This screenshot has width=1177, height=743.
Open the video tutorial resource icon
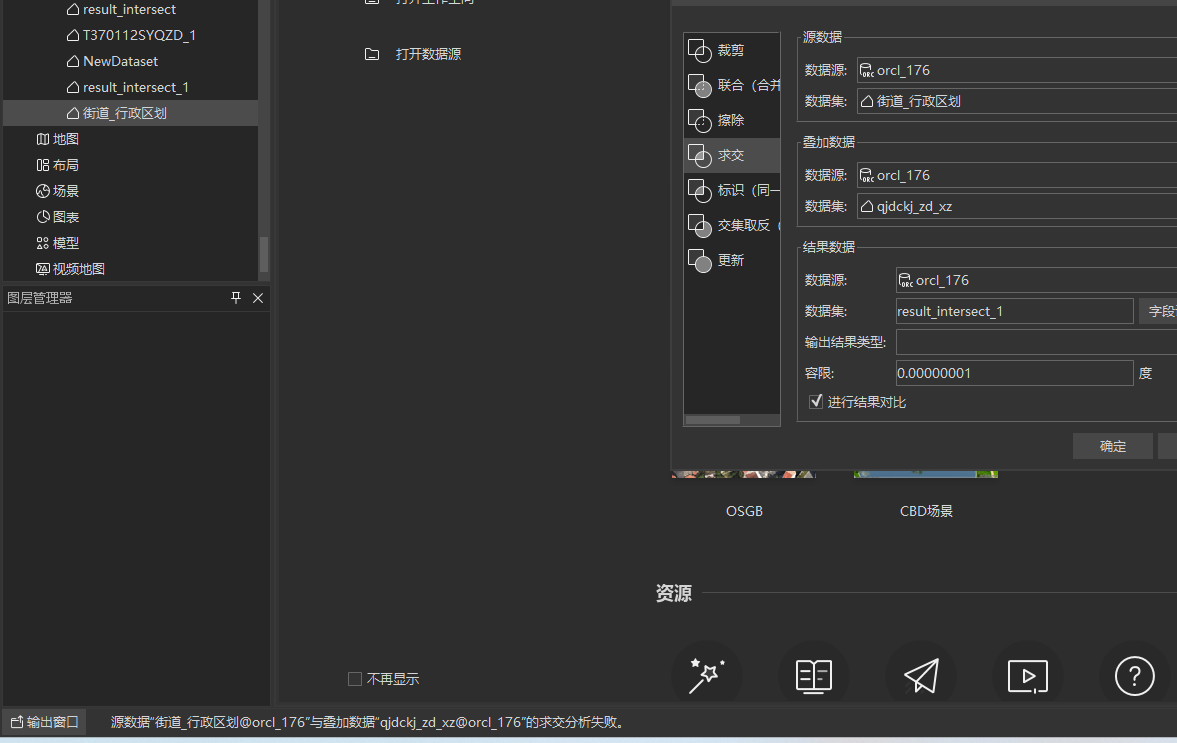click(1028, 676)
